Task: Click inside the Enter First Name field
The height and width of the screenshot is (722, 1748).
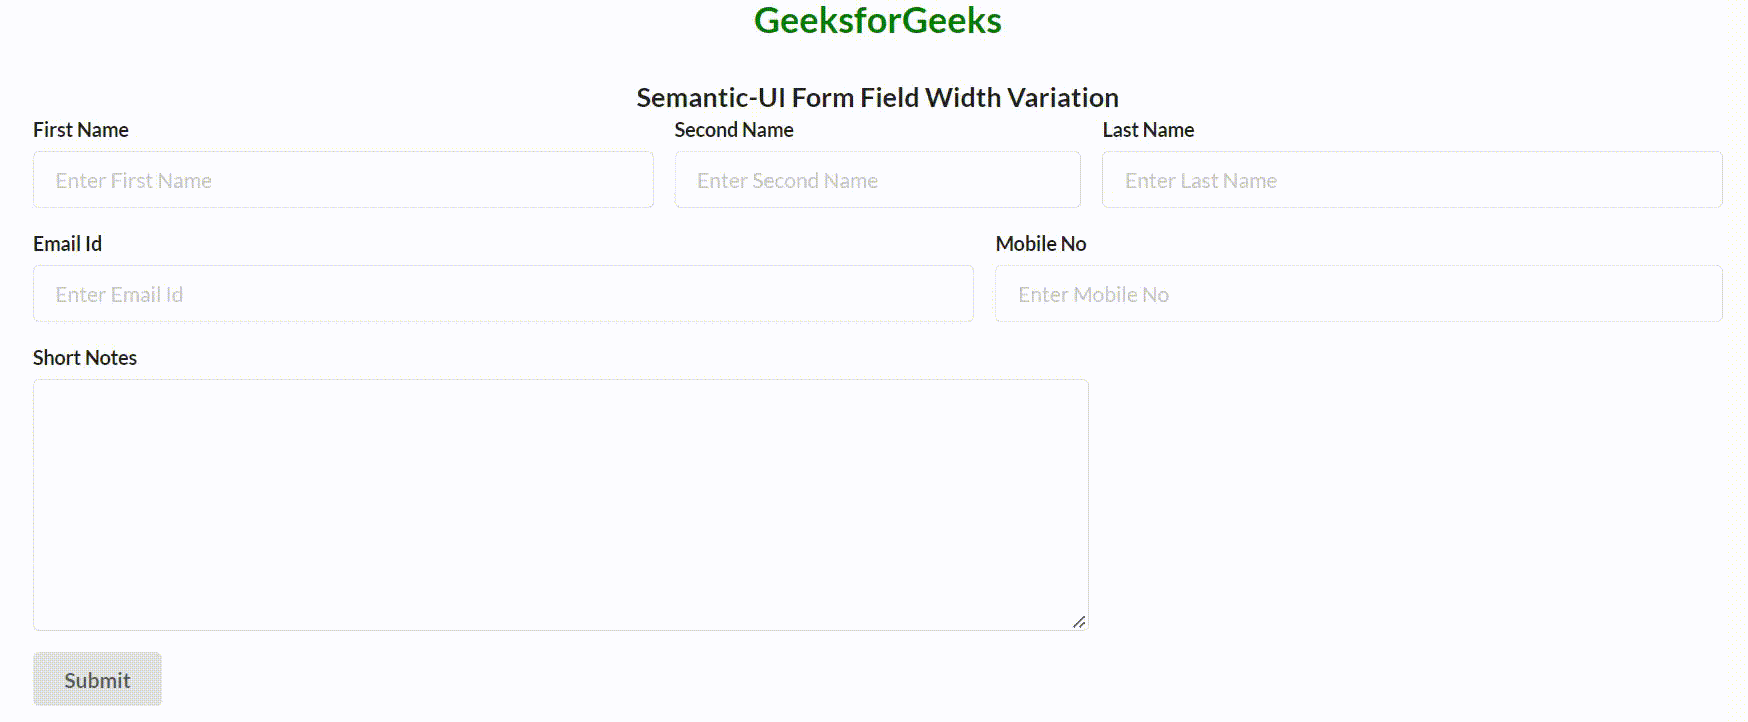Action: [x=342, y=180]
